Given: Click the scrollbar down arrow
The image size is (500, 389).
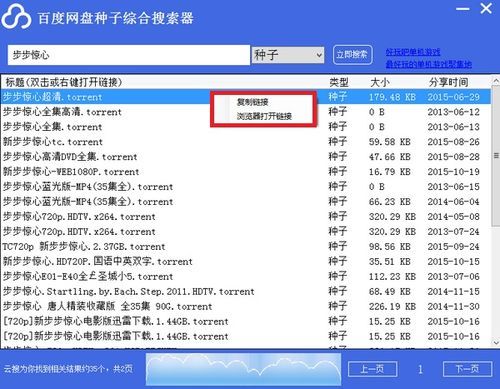Looking at the screenshot, I should [x=496, y=342].
